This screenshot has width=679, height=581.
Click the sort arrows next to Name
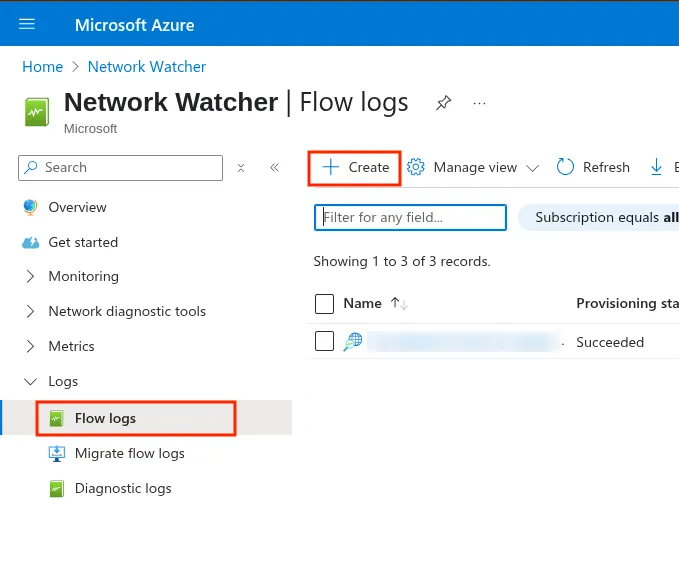[x=399, y=303]
